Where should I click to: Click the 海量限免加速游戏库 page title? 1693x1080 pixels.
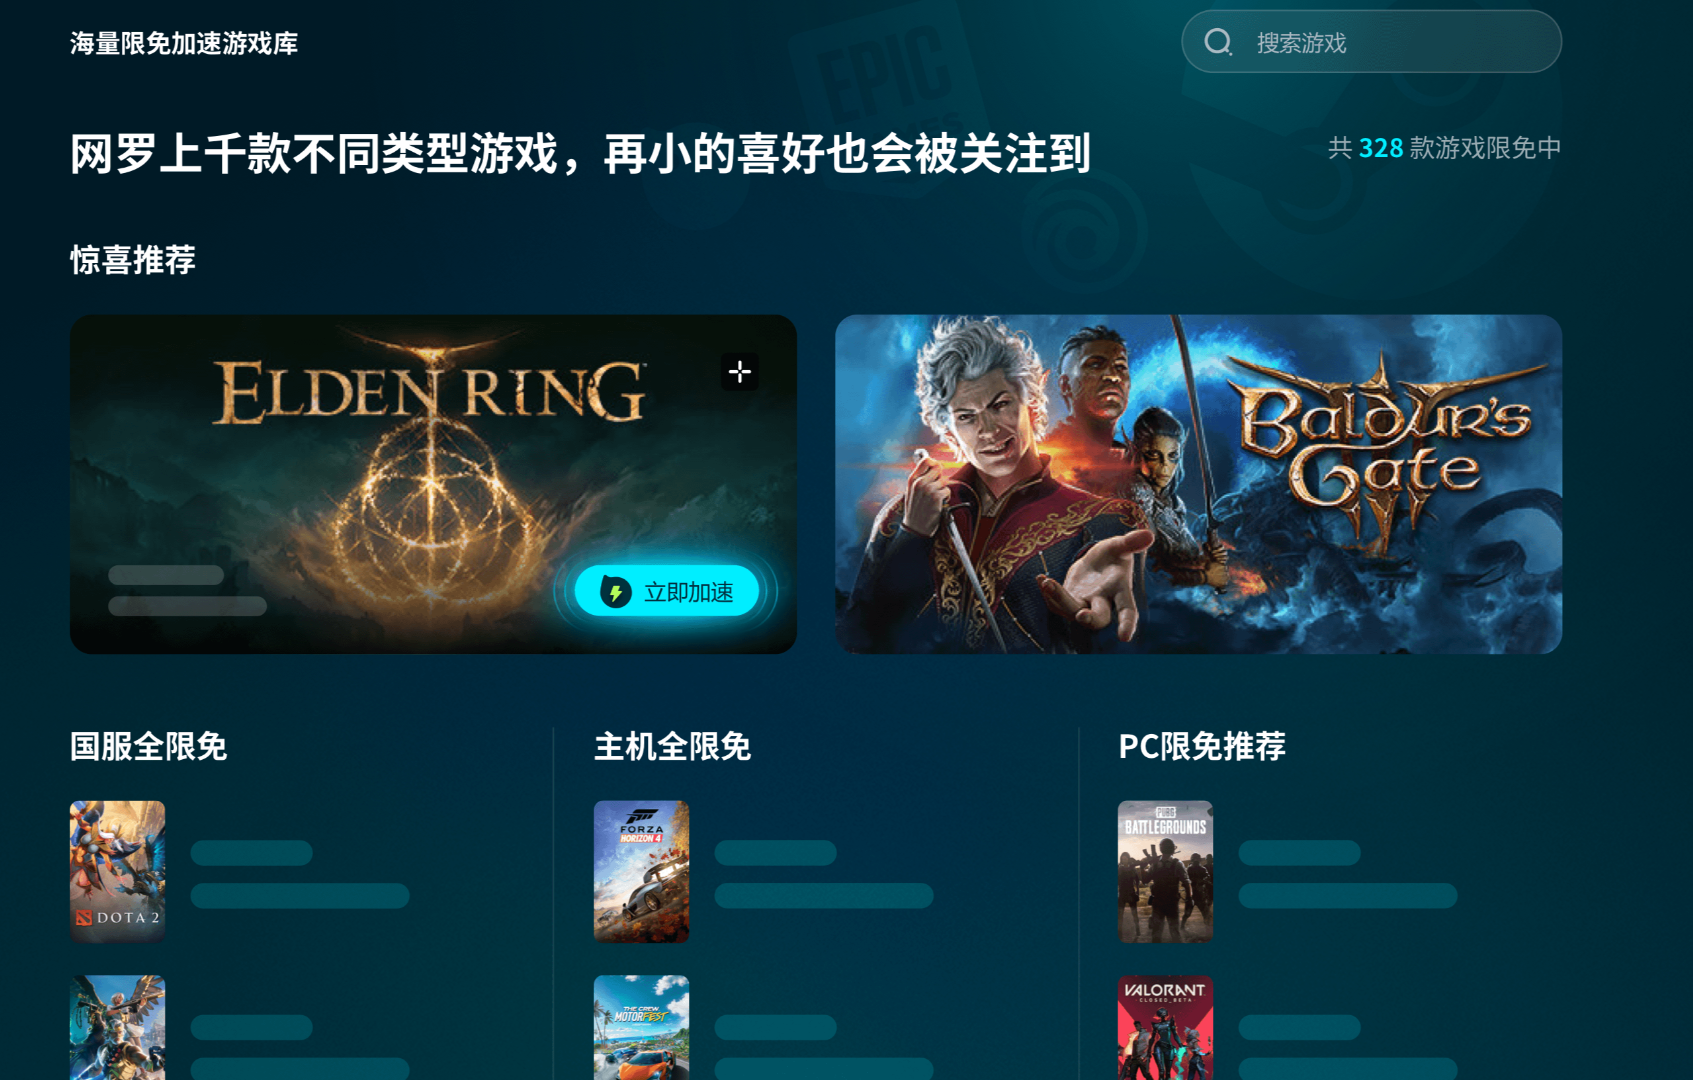click(184, 43)
